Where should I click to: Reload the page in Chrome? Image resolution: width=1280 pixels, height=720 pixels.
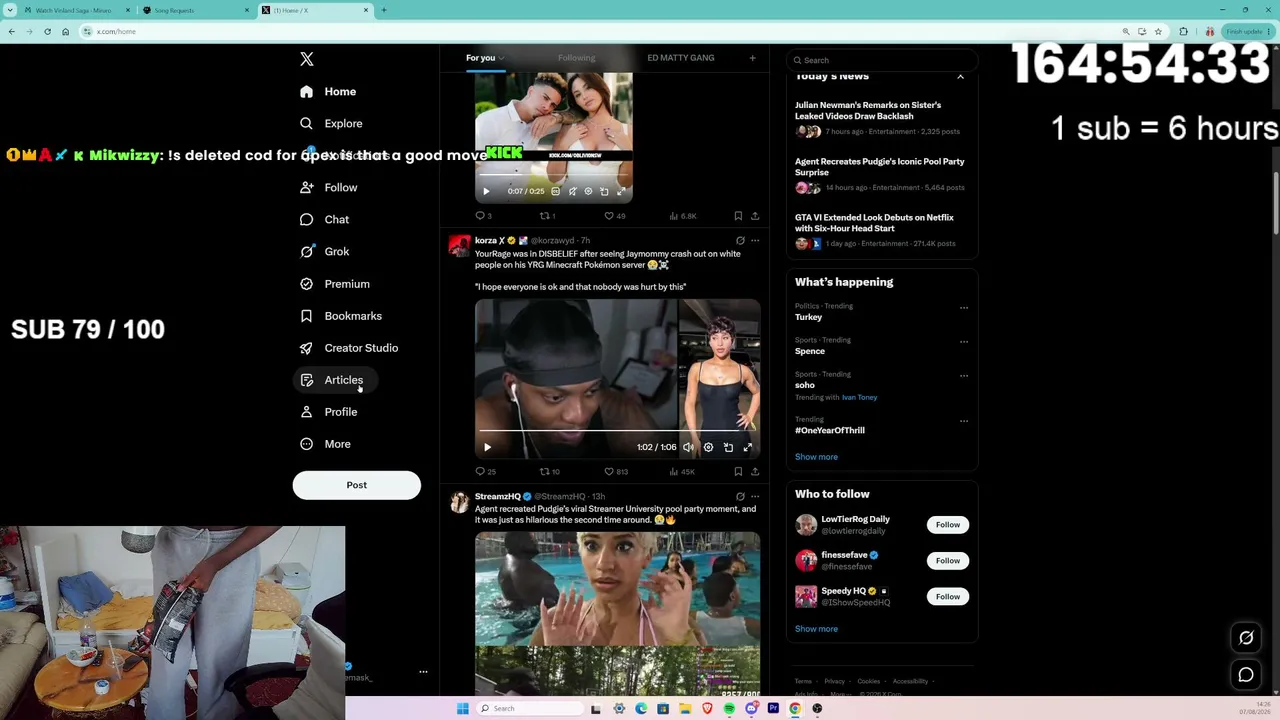[x=47, y=31]
